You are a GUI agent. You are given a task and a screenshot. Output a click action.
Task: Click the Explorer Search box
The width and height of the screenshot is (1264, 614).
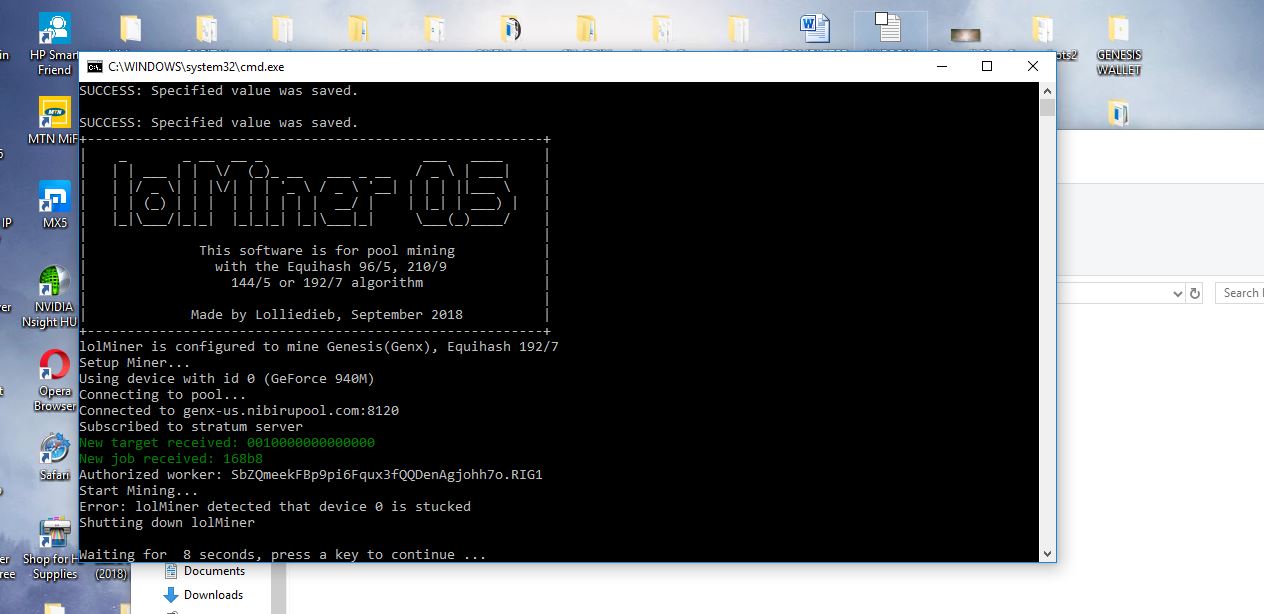point(1240,293)
